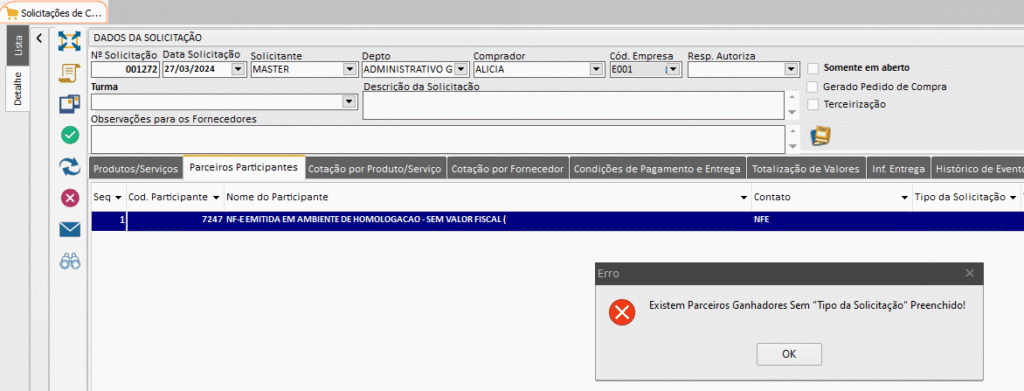The image size is (1024, 391).
Task: Expand the Turma dropdown
Action: click(x=349, y=102)
